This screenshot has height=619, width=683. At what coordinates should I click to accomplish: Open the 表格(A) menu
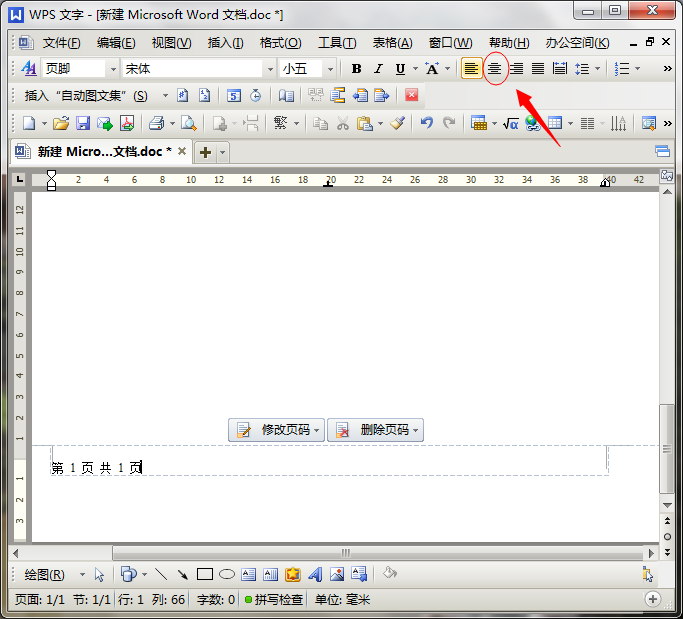coord(392,43)
